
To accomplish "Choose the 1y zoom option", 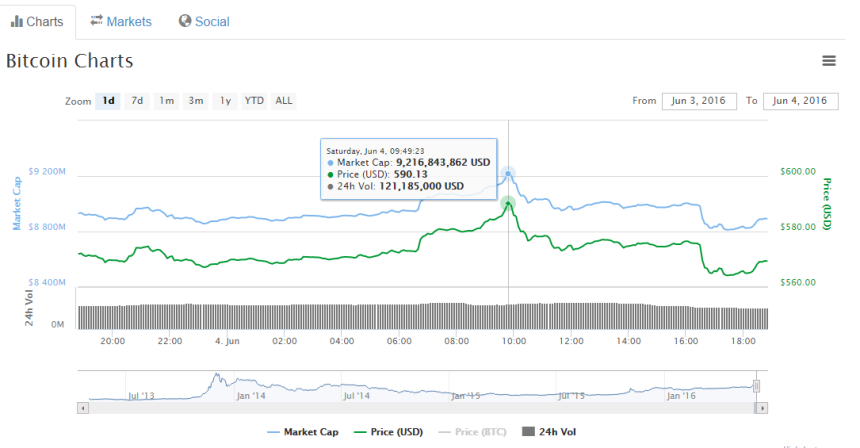I will tap(226, 101).
